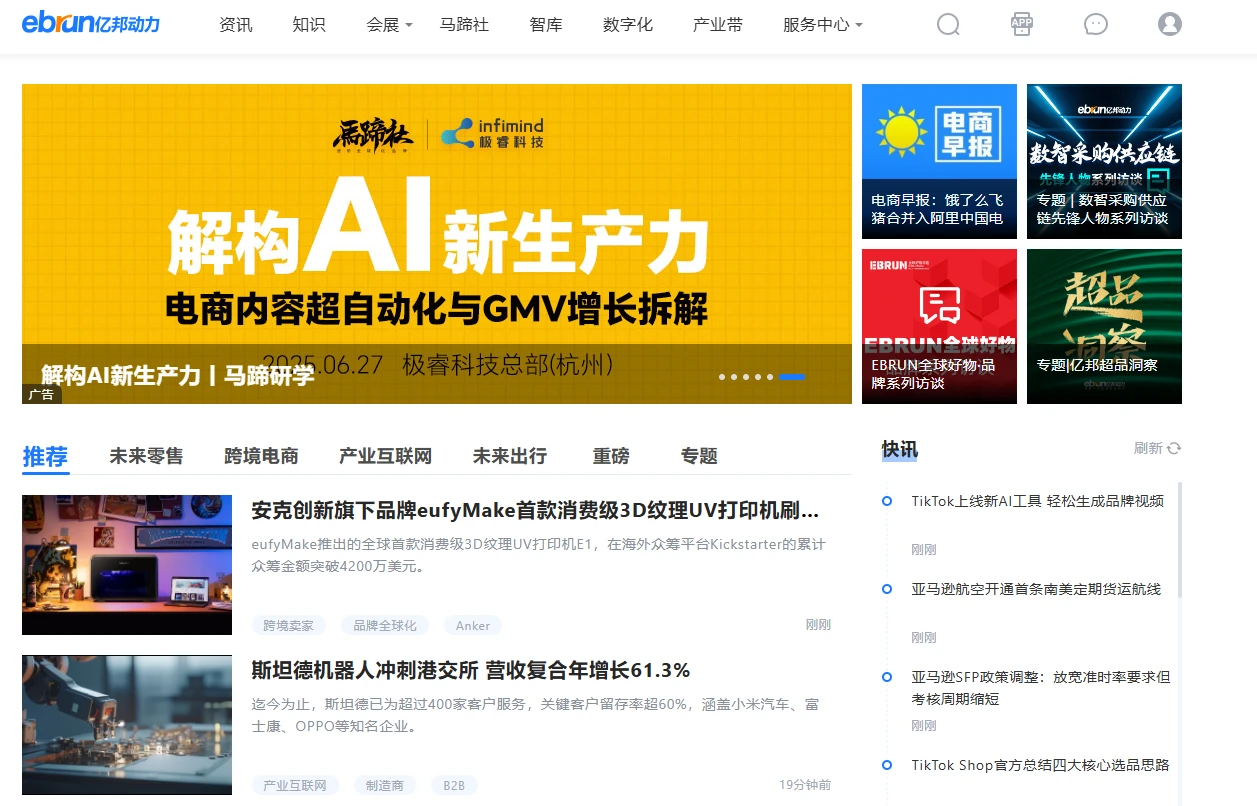Select the first carousel dot
The height and width of the screenshot is (806, 1257).
click(722, 377)
